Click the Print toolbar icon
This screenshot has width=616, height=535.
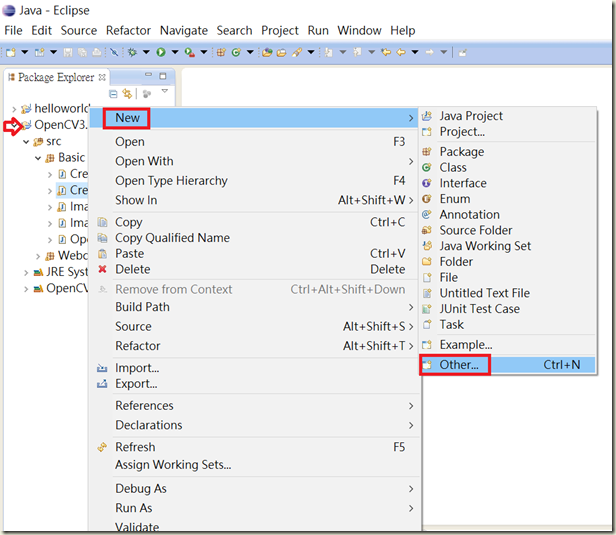tap(97, 52)
